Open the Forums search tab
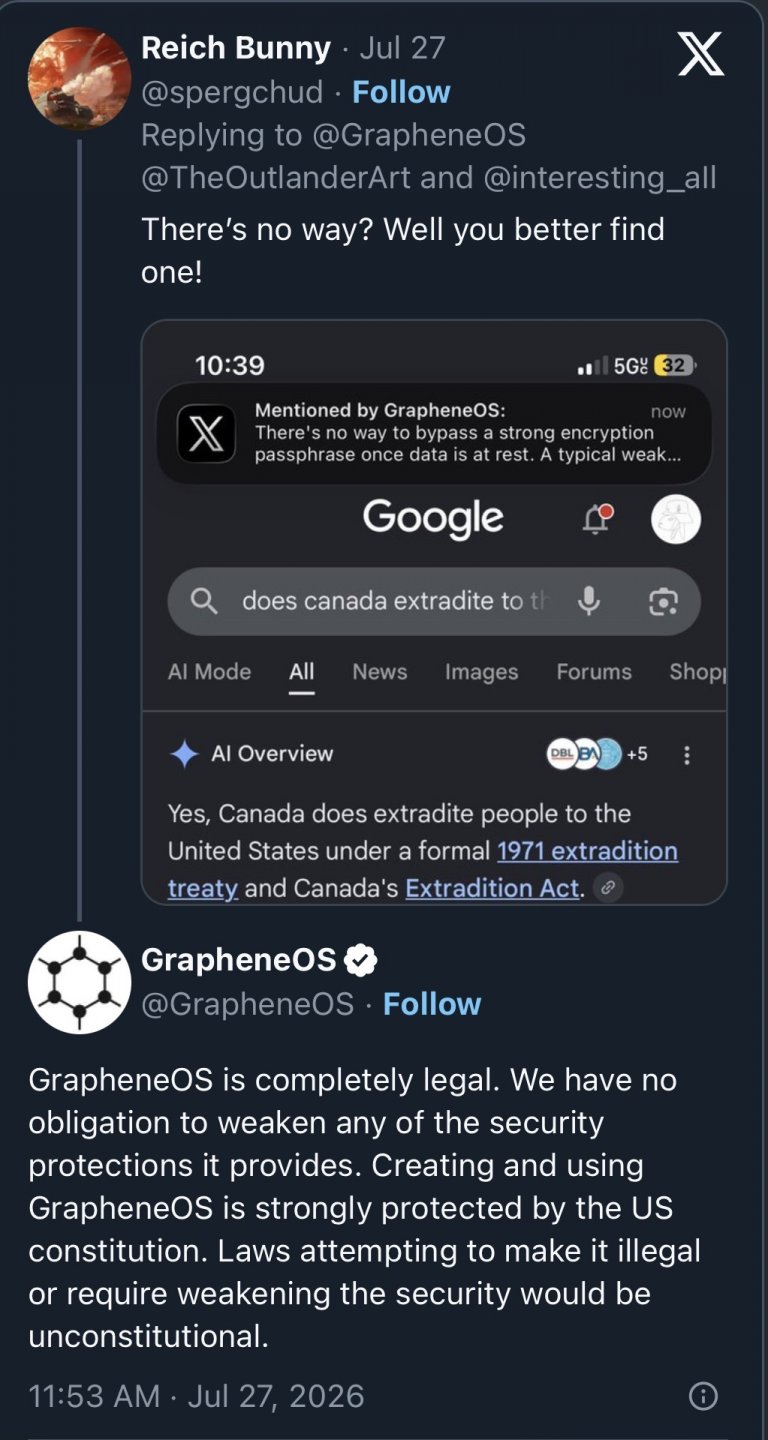Screen dimensions: 768x1440 (594, 672)
